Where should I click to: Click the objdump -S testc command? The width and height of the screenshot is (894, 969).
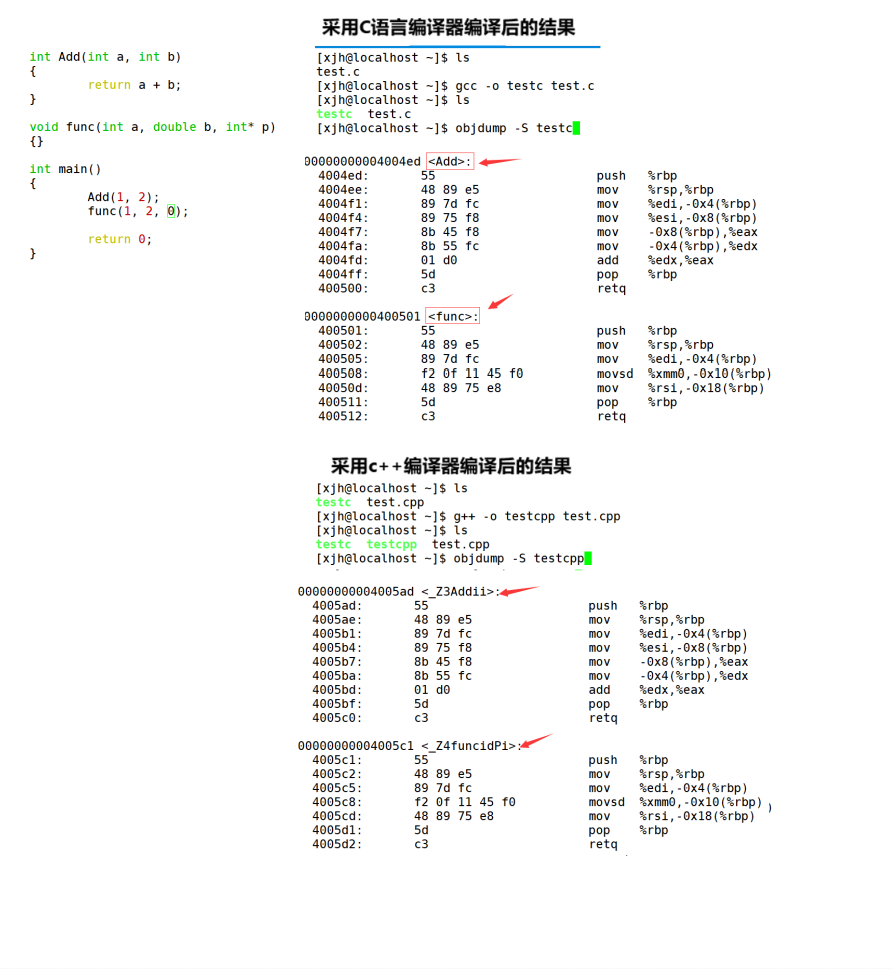(514, 128)
